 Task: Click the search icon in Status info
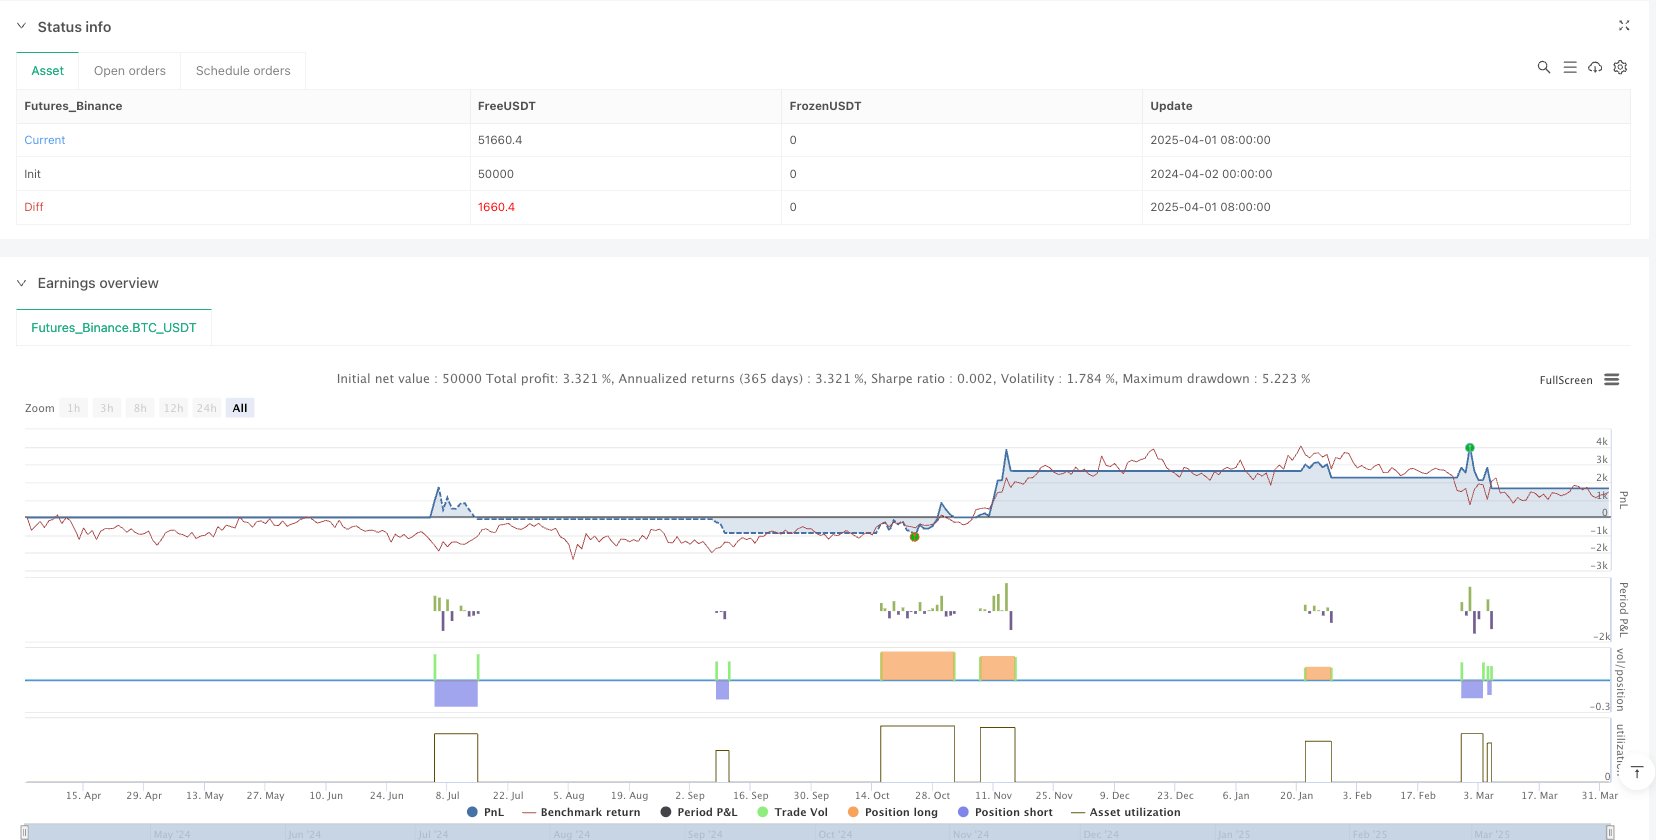[x=1543, y=67]
